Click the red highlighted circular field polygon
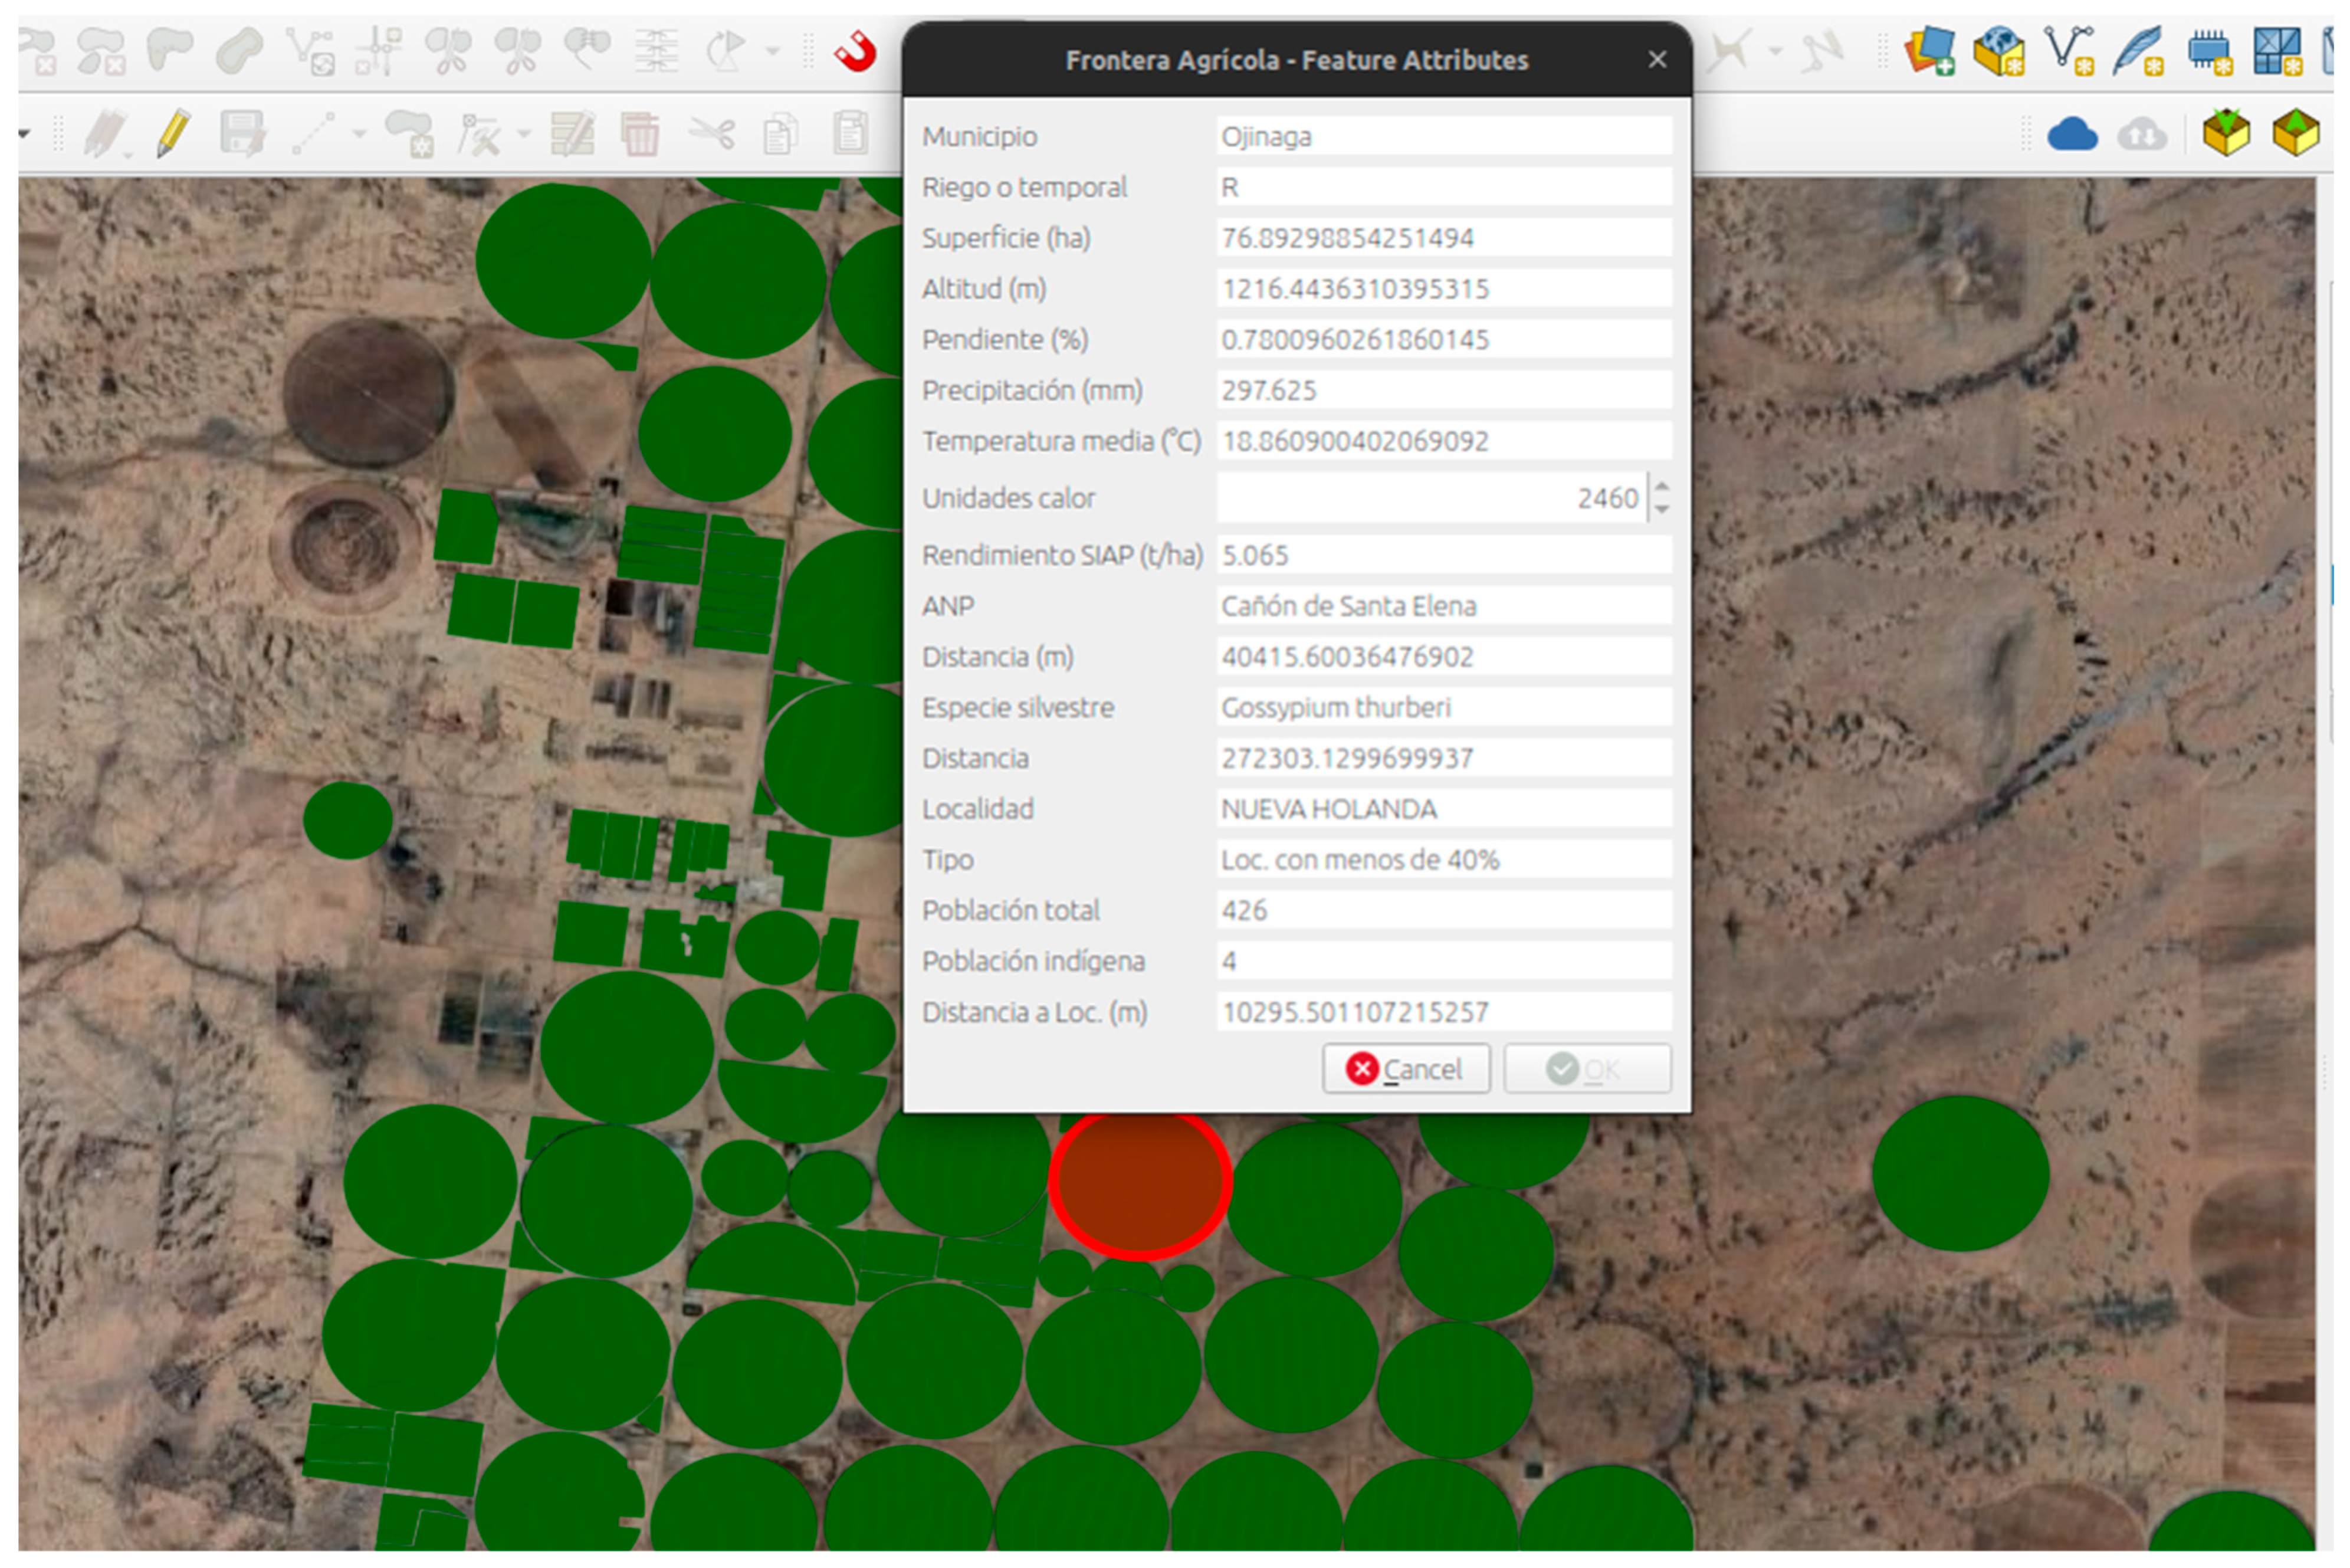Image resolution: width=2350 pixels, height=1568 pixels. click(x=1140, y=1185)
